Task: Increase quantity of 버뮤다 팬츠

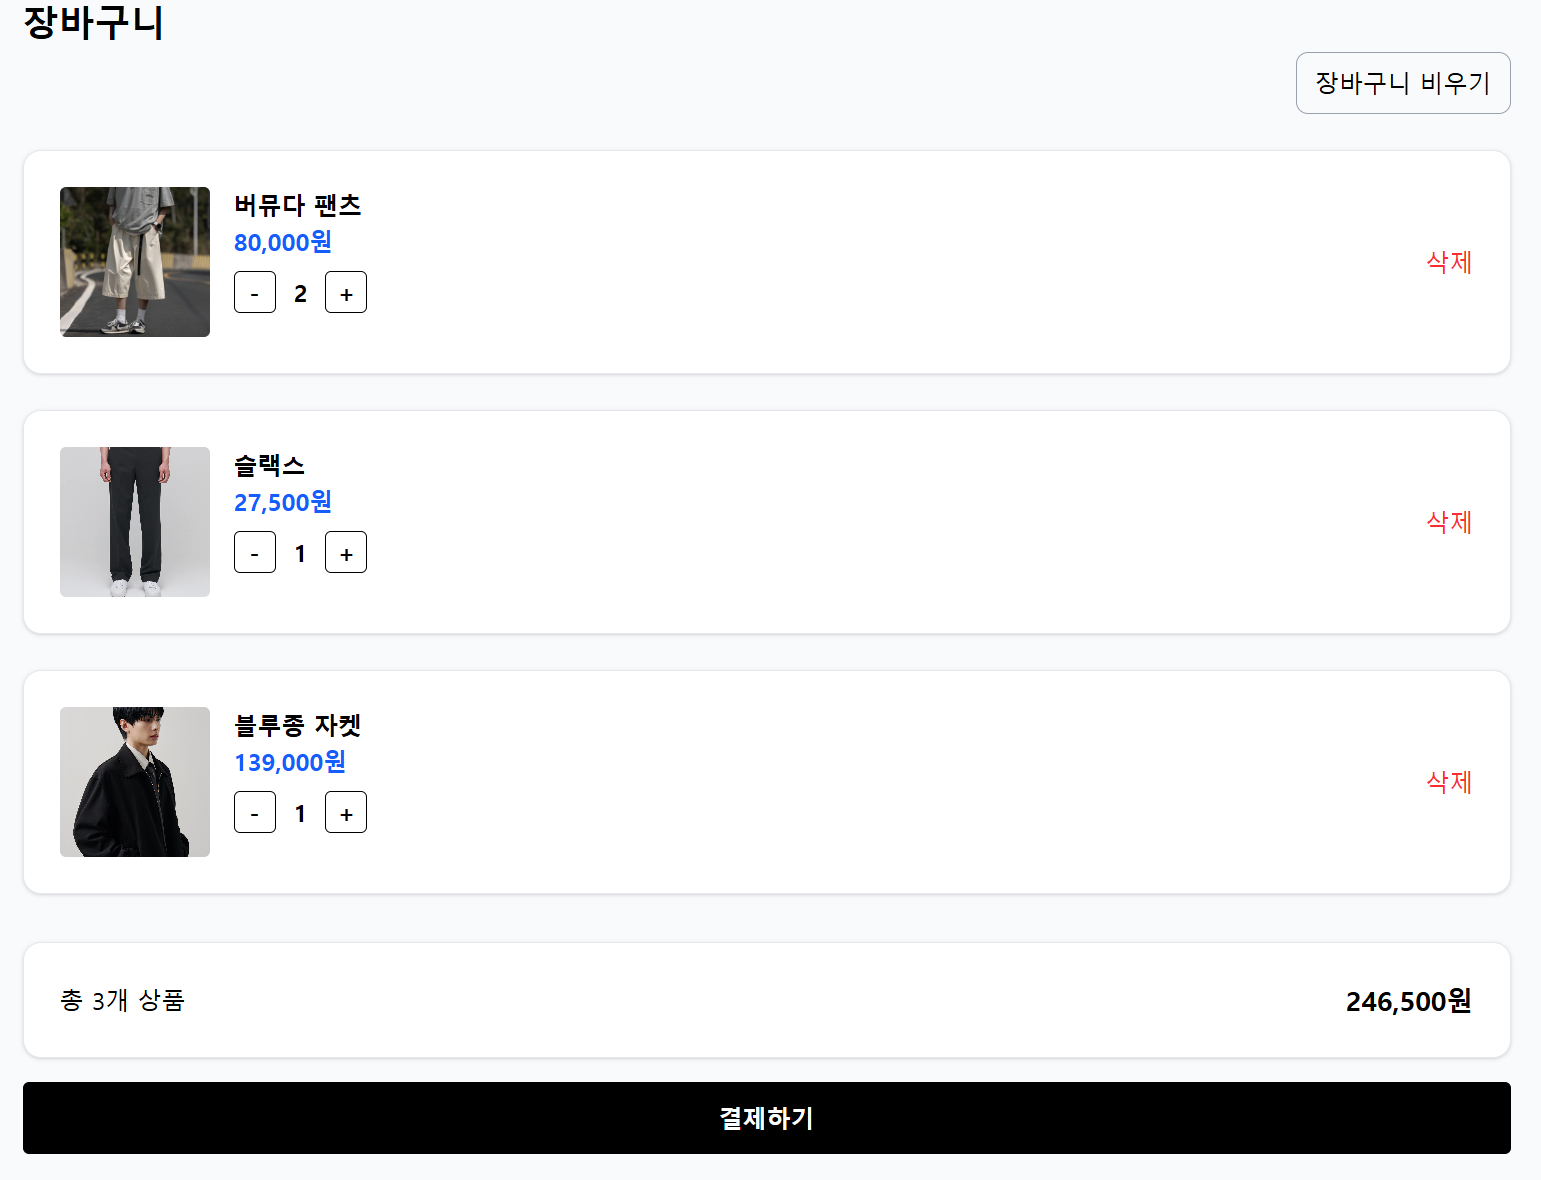Action: (x=346, y=292)
